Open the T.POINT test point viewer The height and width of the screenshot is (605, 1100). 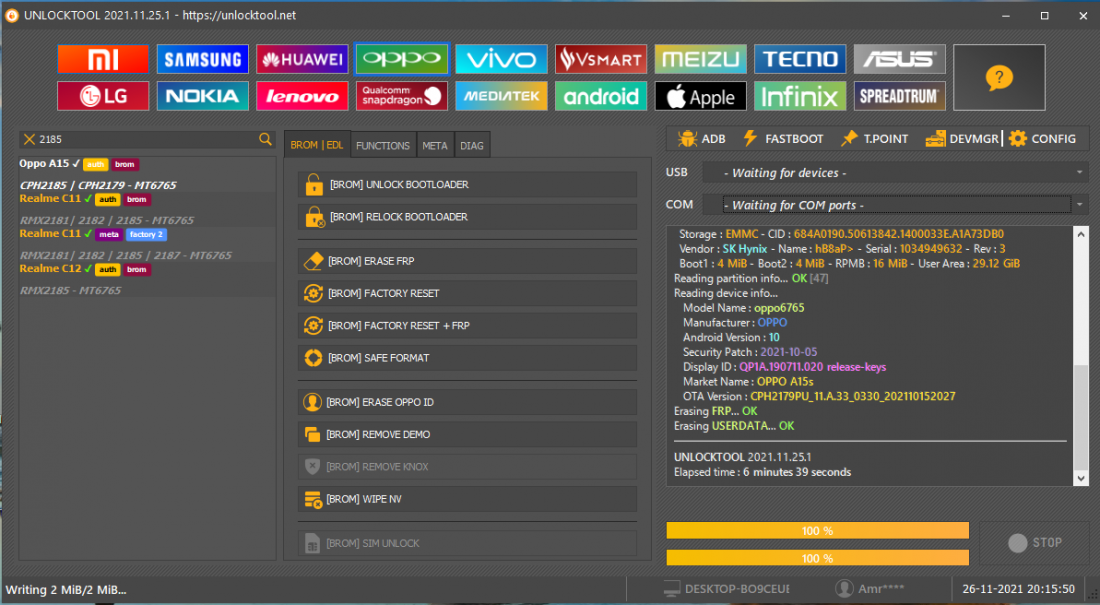point(875,138)
